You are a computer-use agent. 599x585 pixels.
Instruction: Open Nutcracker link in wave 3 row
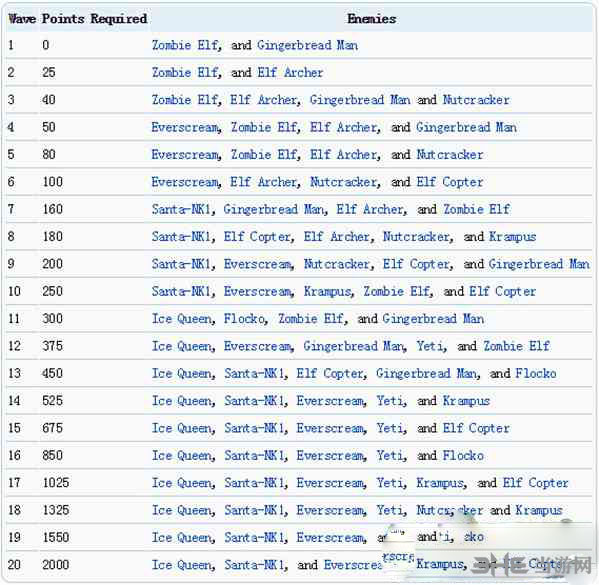pos(476,100)
